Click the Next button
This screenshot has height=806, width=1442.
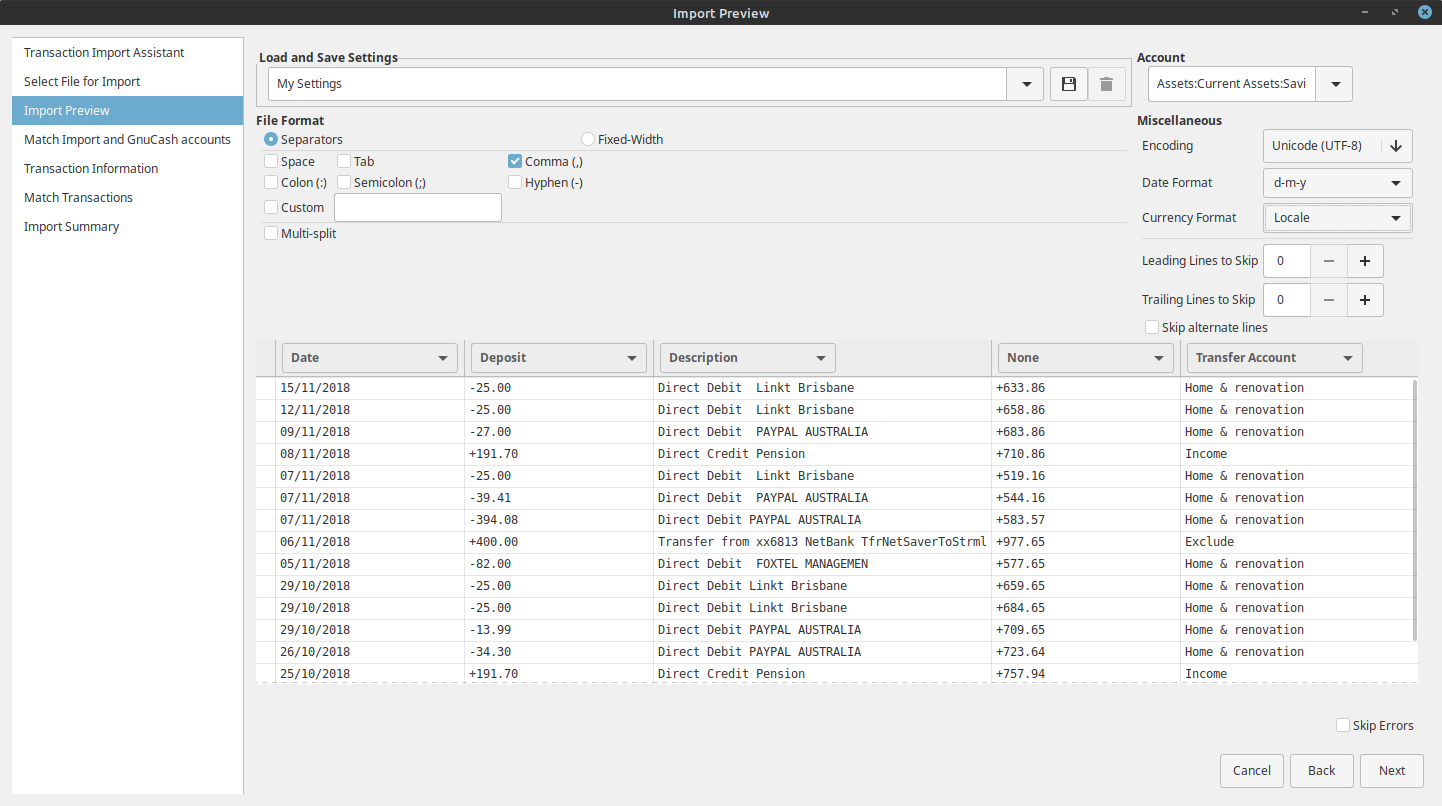[x=1391, y=770]
